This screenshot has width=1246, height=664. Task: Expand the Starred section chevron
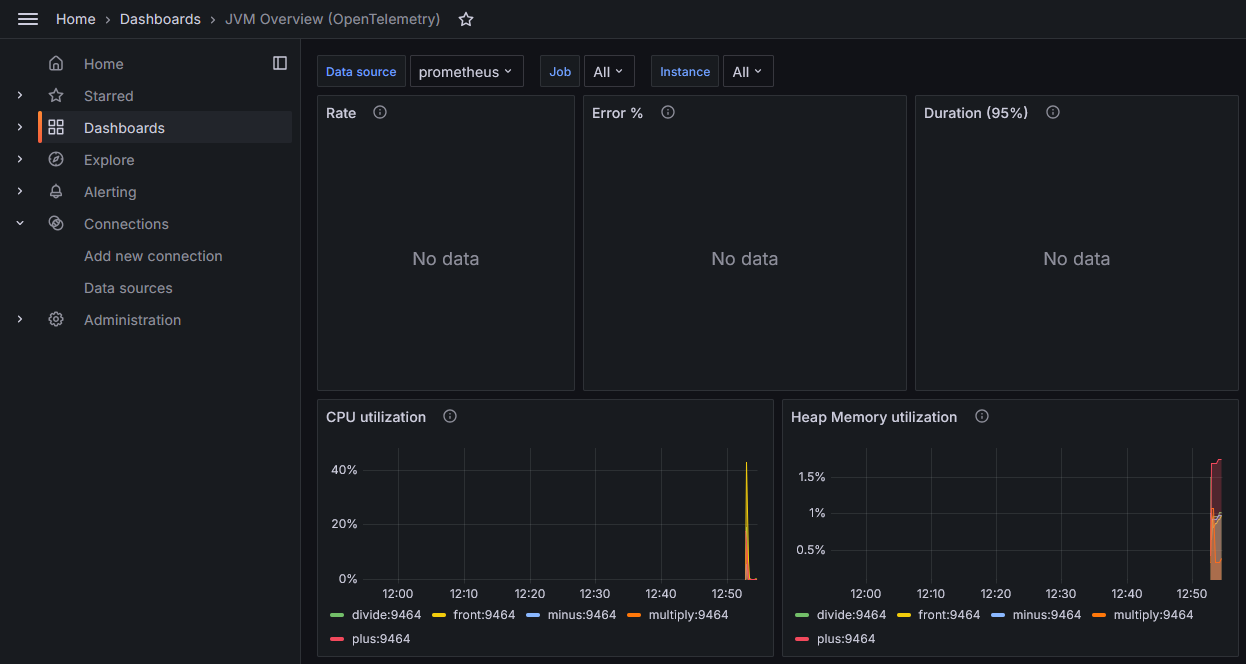coord(20,96)
